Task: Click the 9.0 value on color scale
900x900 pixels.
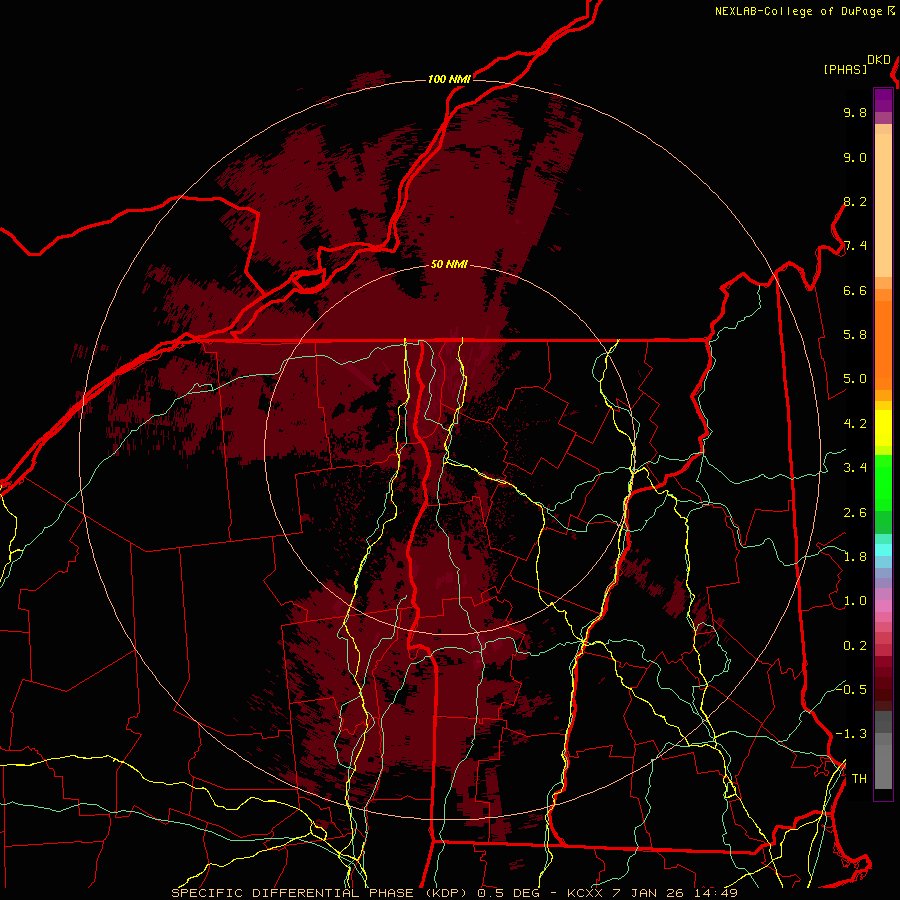Action: (855, 157)
